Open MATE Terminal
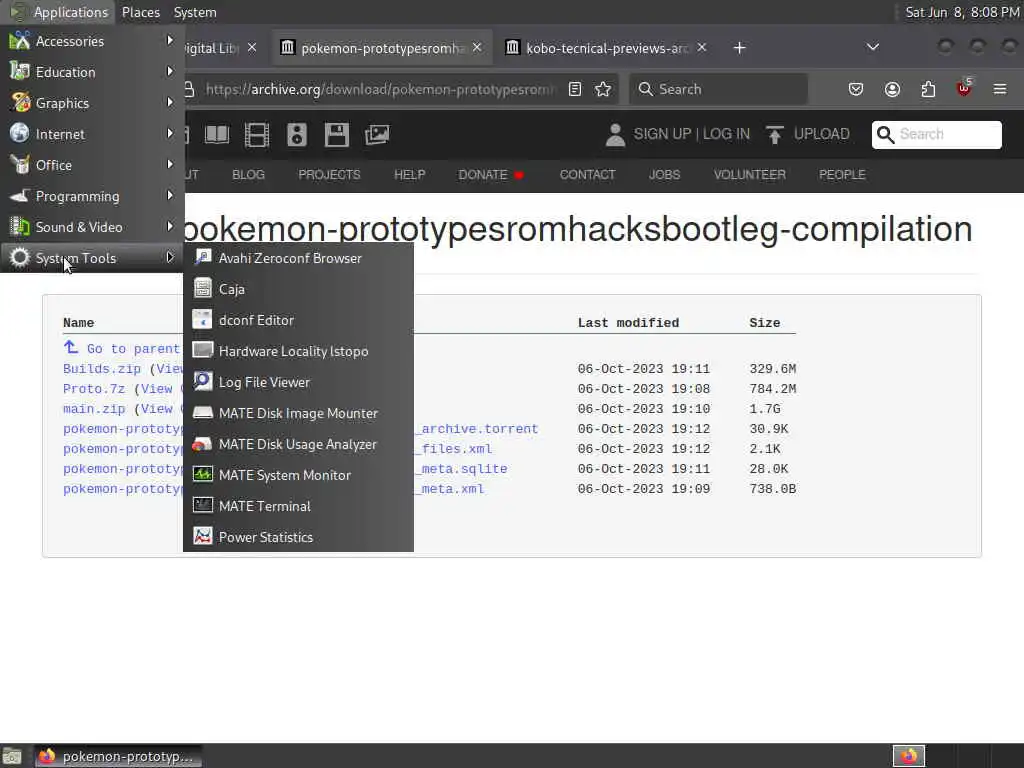Viewport: 1024px width, 768px height. 298,506
